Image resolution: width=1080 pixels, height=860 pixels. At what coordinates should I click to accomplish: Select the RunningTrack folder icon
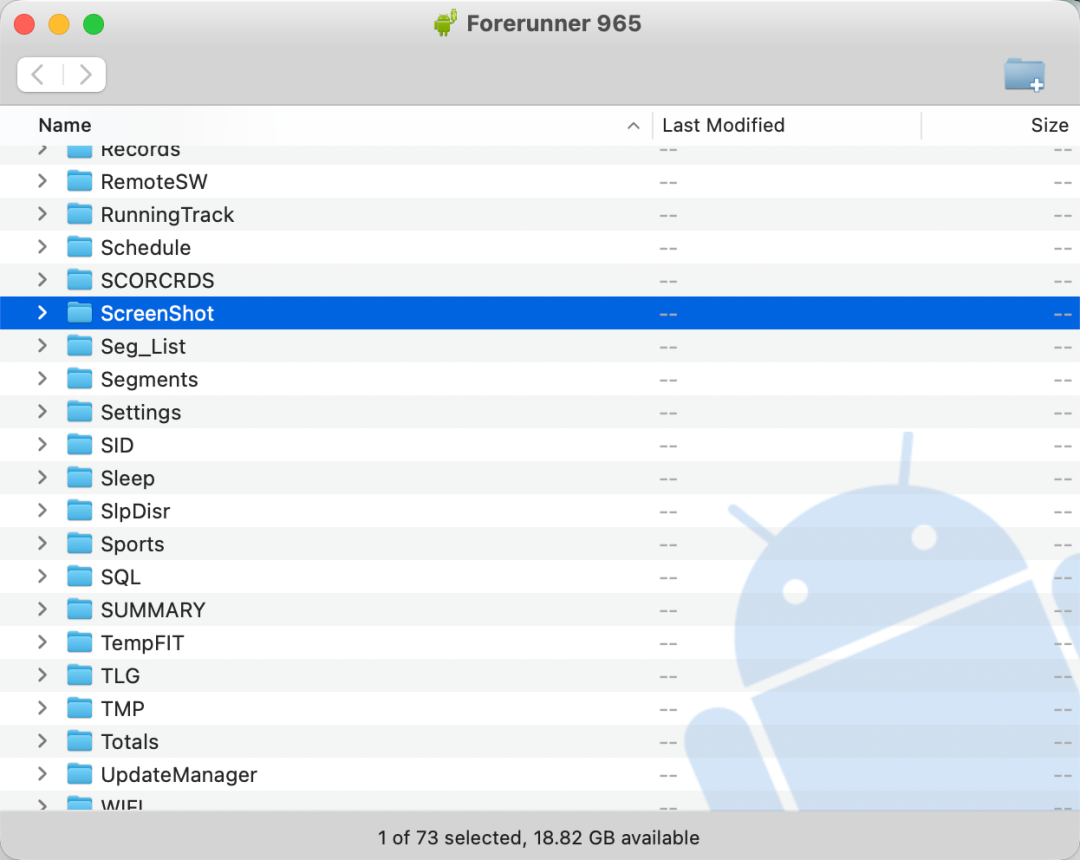click(80, 215)
